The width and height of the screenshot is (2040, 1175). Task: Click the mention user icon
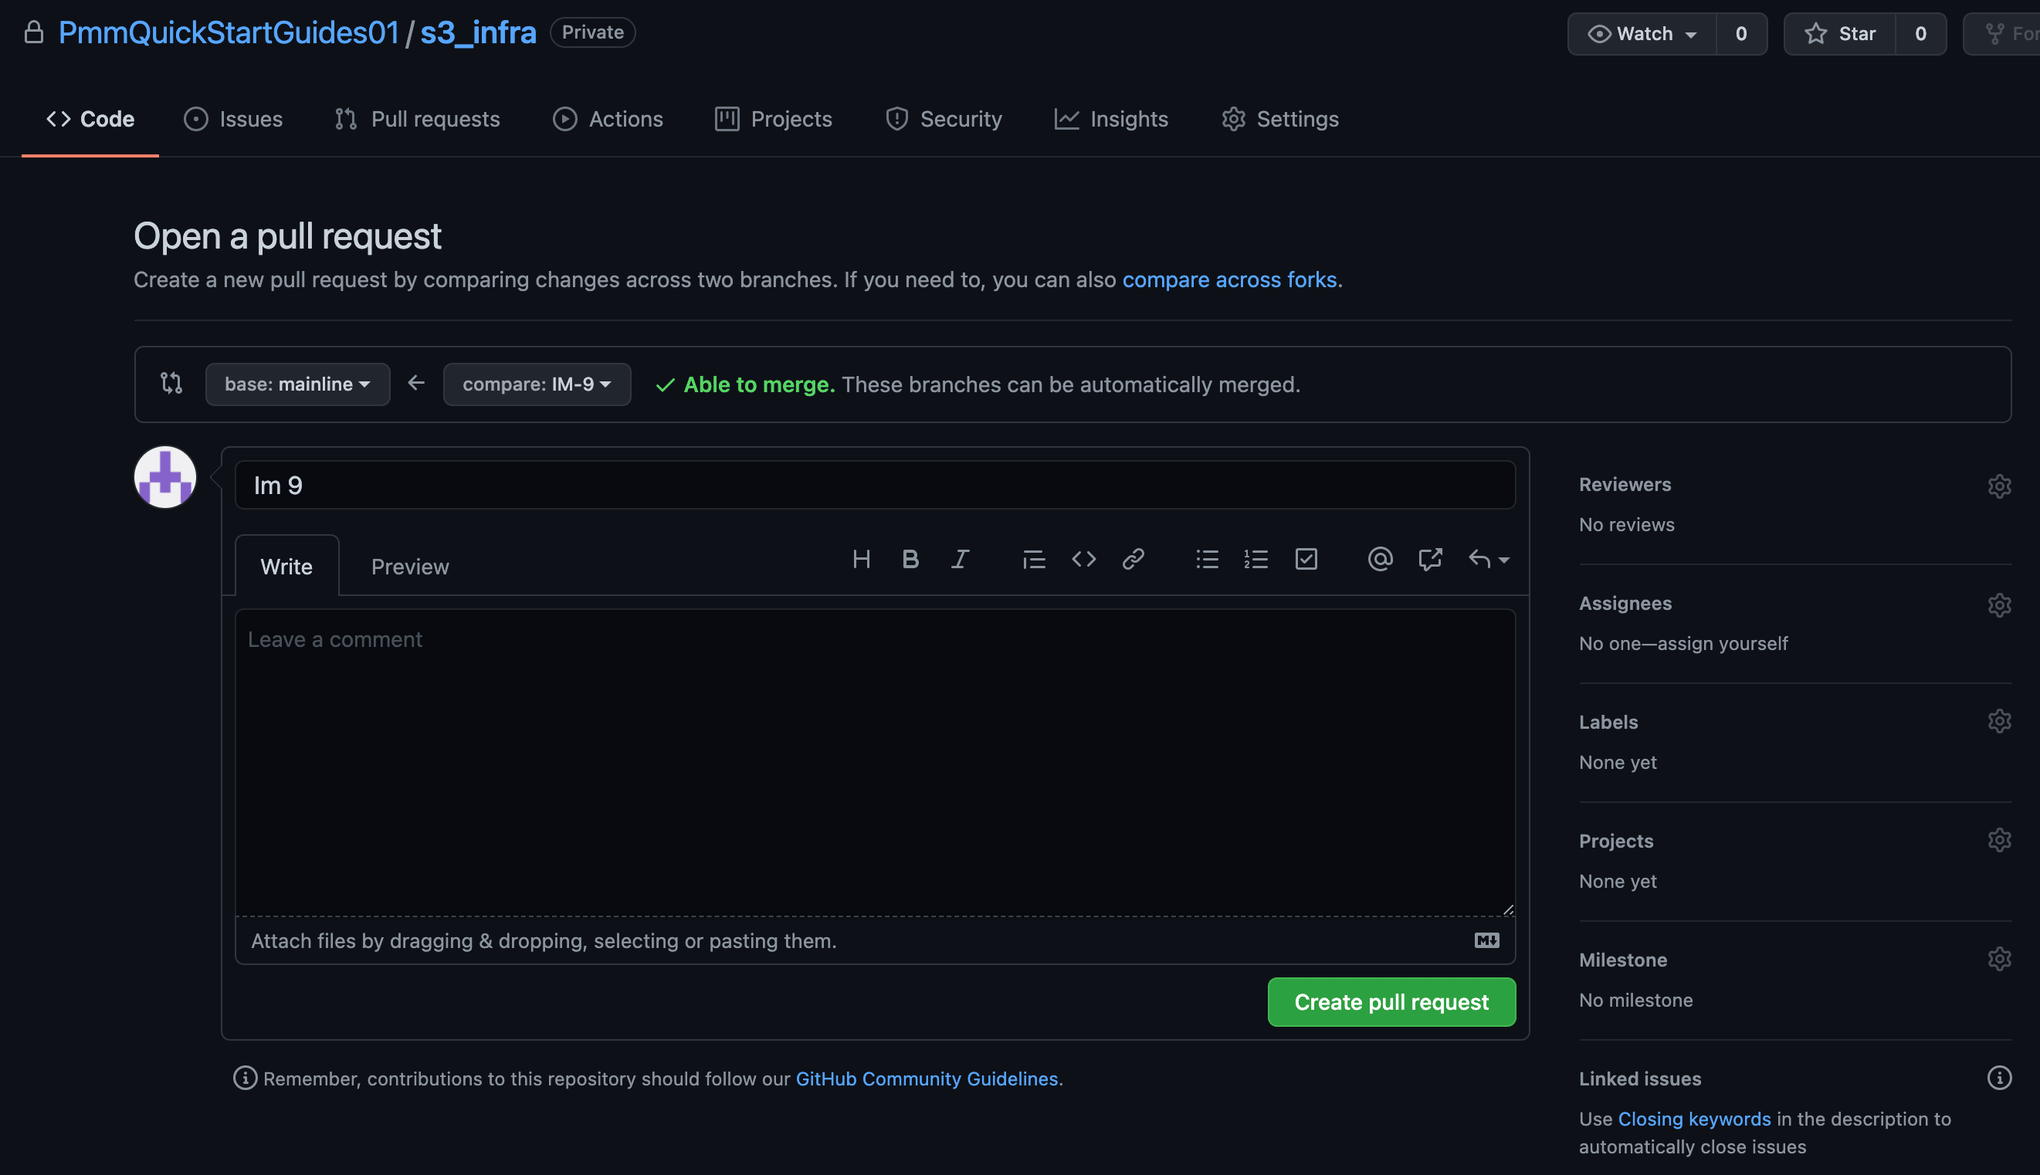point(1380,559)
